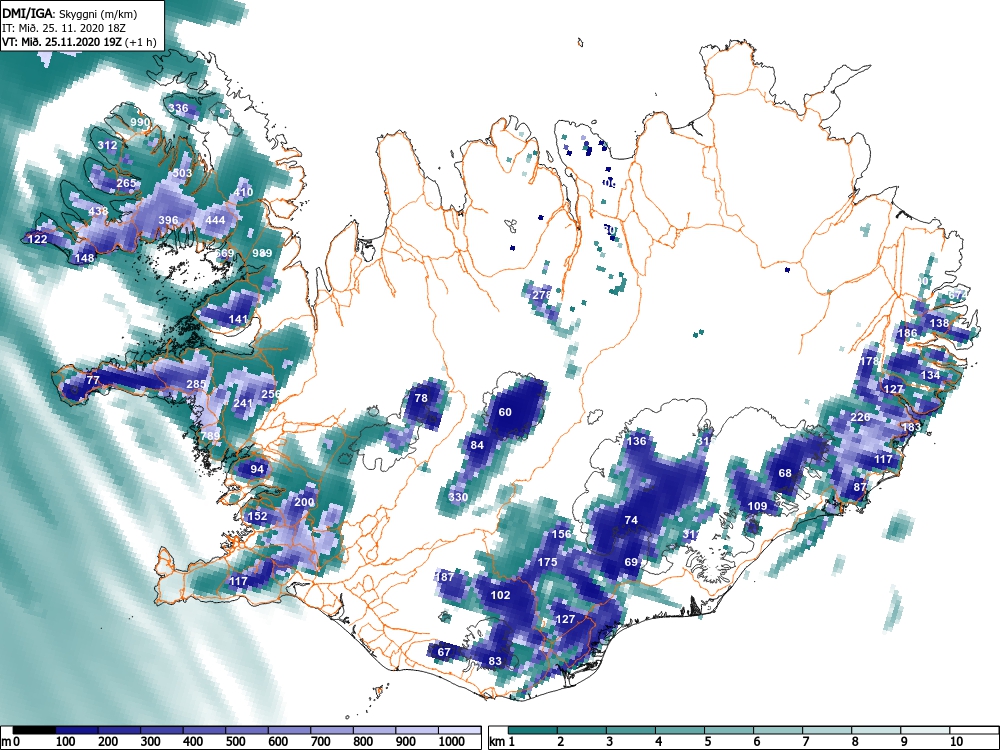Image resolution: width=1000 pixels, height=750 pixels.
Task: Click the '500' label in the meter legend
Action: coord(236,742)
